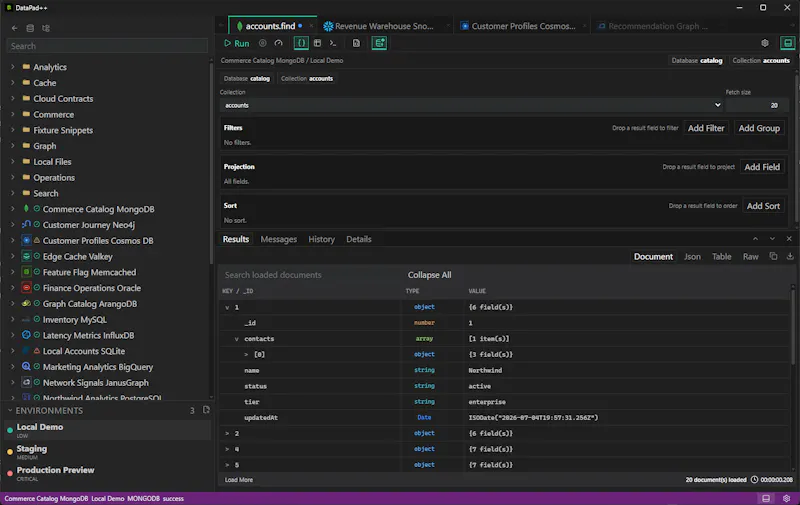Click the Marketing Analytics BigQuery icon

27,367
